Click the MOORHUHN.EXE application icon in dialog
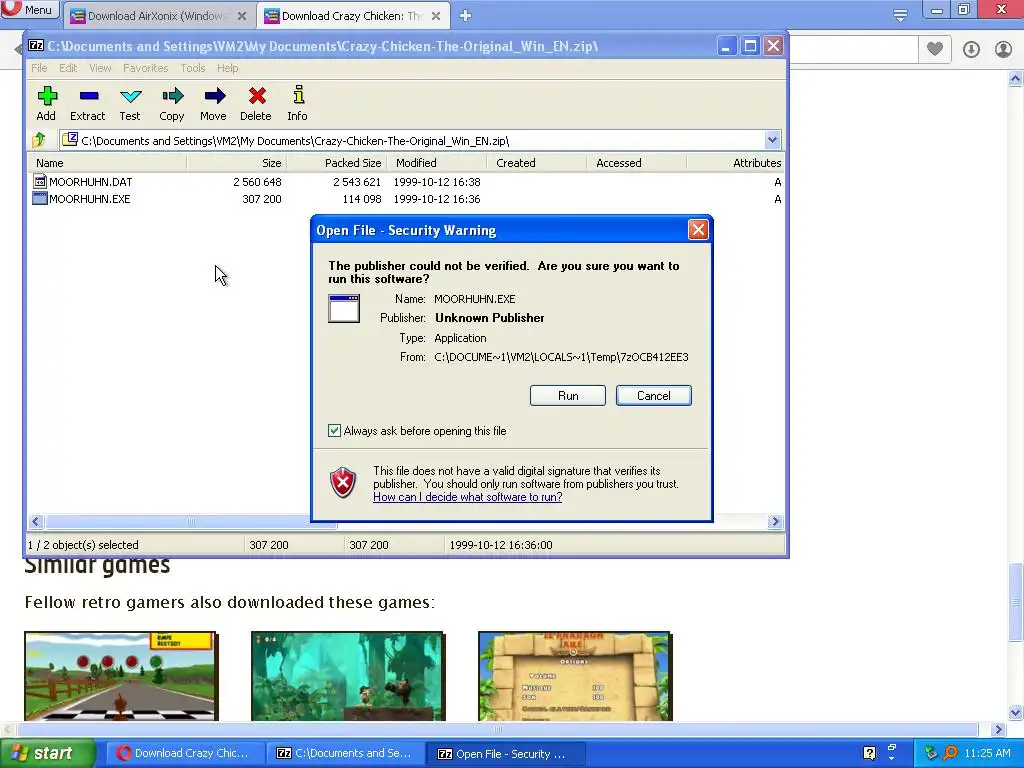Image resolution: width=1024 pixels, height=768 pixels. pos(344,308)
